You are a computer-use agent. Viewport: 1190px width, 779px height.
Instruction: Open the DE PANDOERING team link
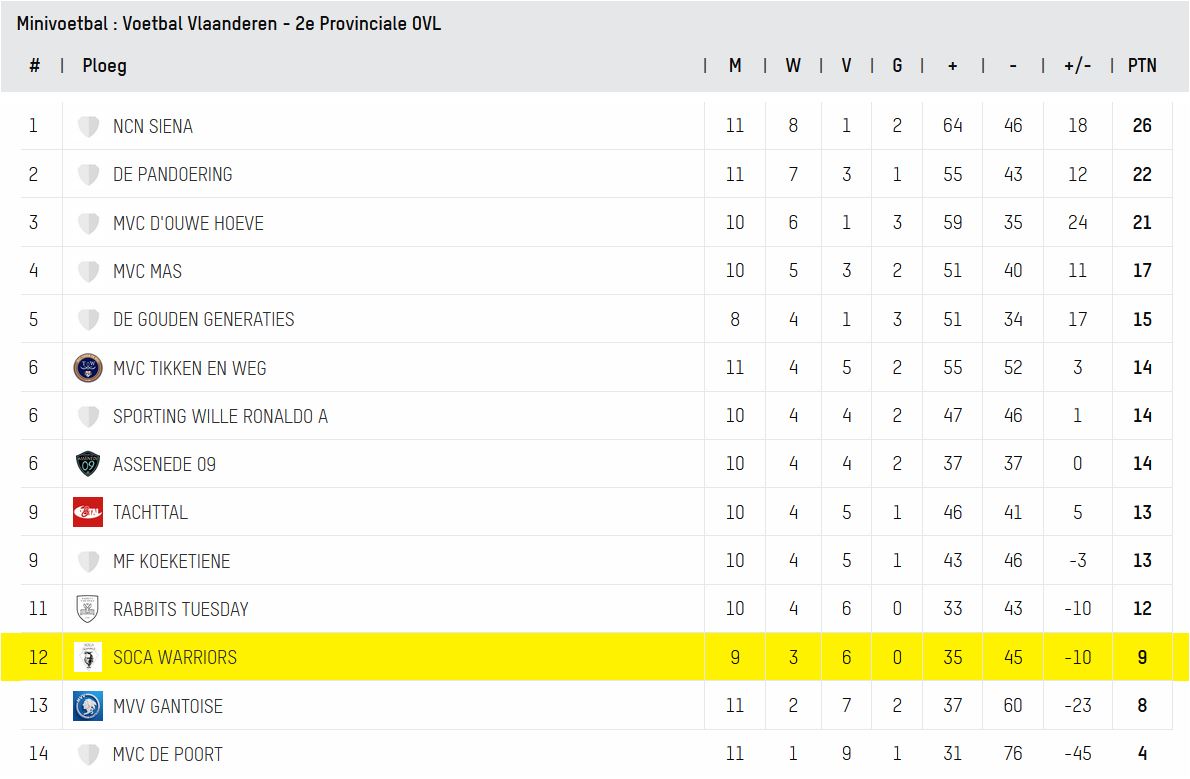pos(172,175)
